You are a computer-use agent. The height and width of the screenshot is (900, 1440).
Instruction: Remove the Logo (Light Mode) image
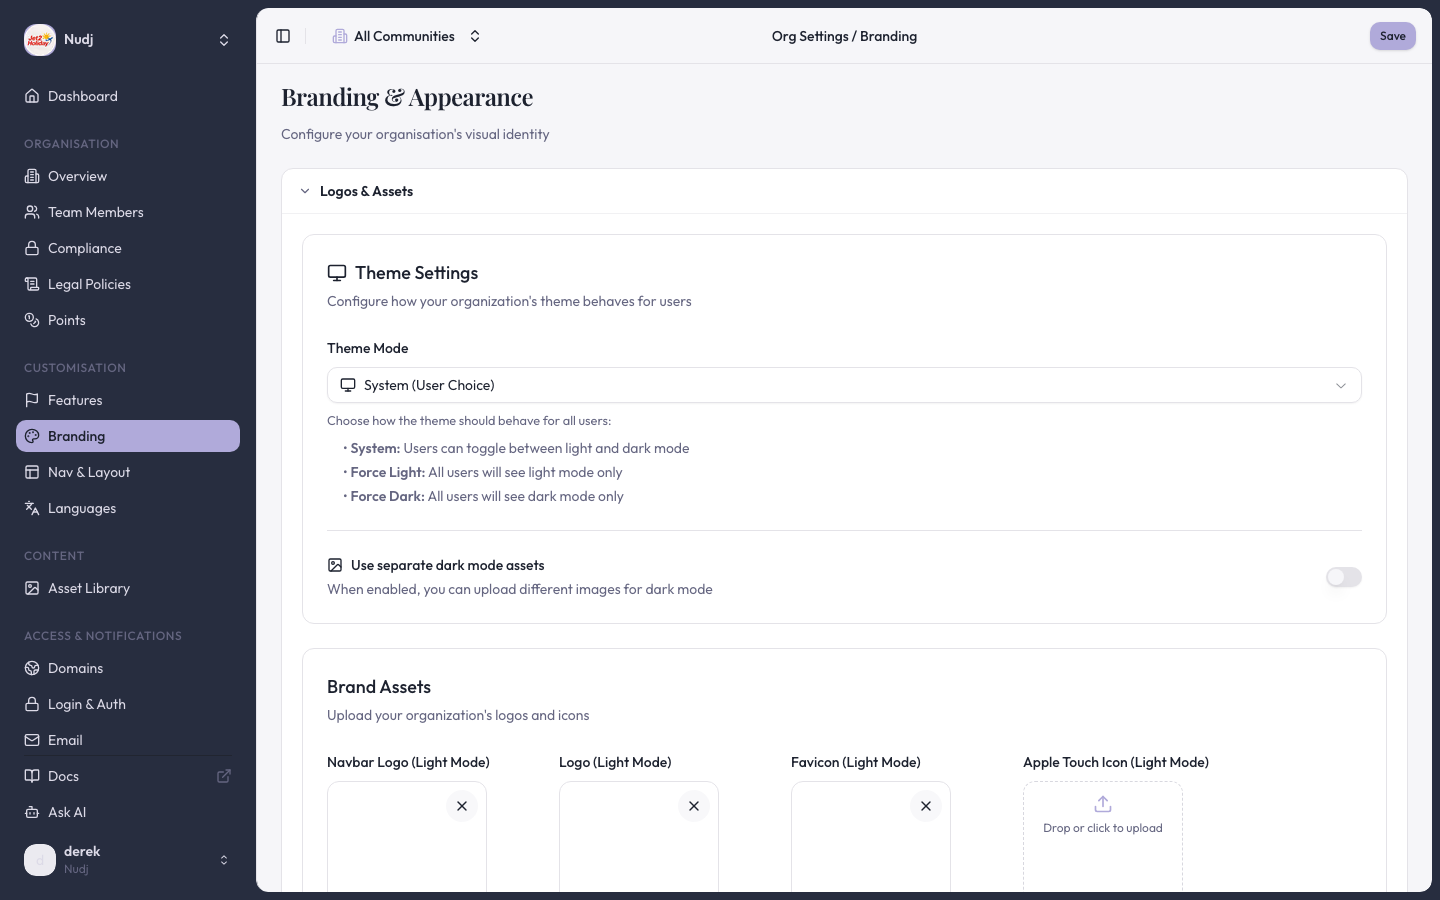pos(694,806)
